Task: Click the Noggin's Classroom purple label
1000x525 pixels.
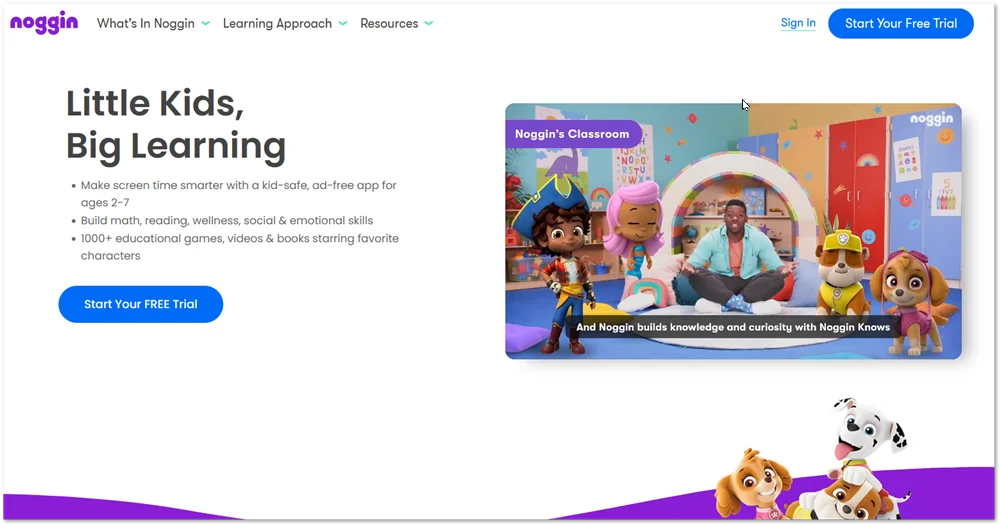Action: (x=573, y=134)
